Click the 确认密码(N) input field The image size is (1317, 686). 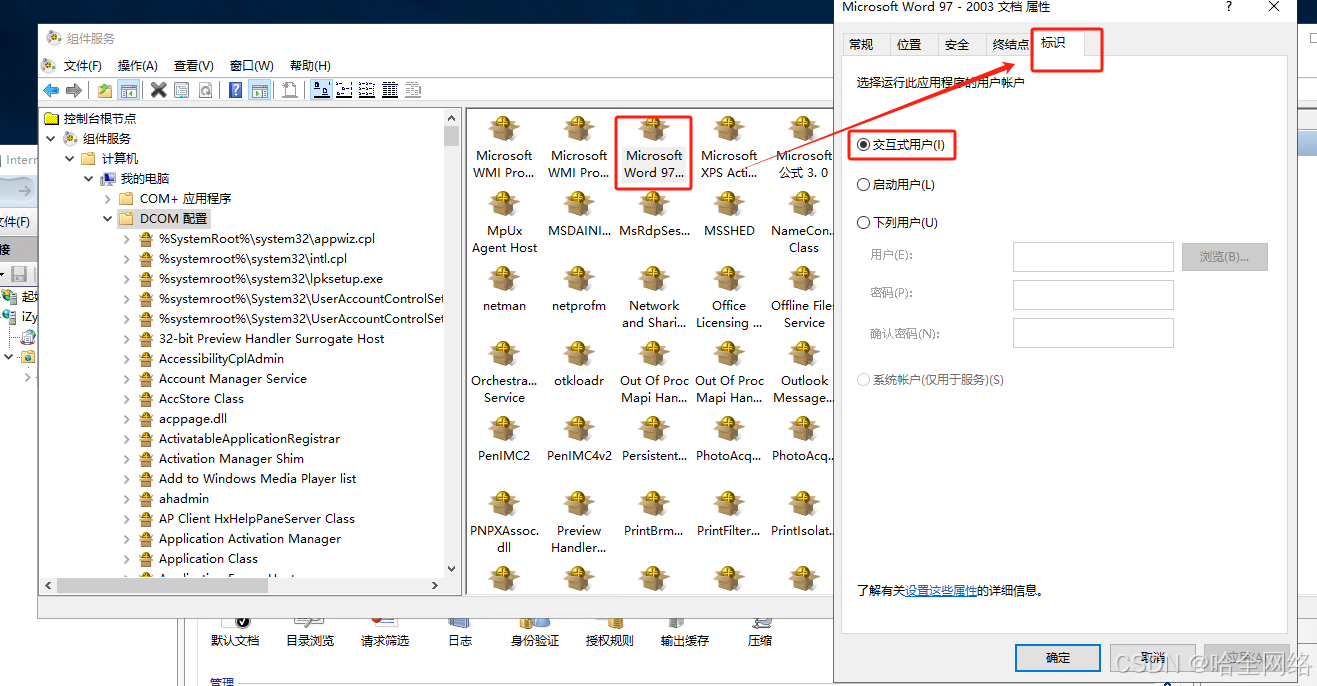click(x=1093, y=333)
